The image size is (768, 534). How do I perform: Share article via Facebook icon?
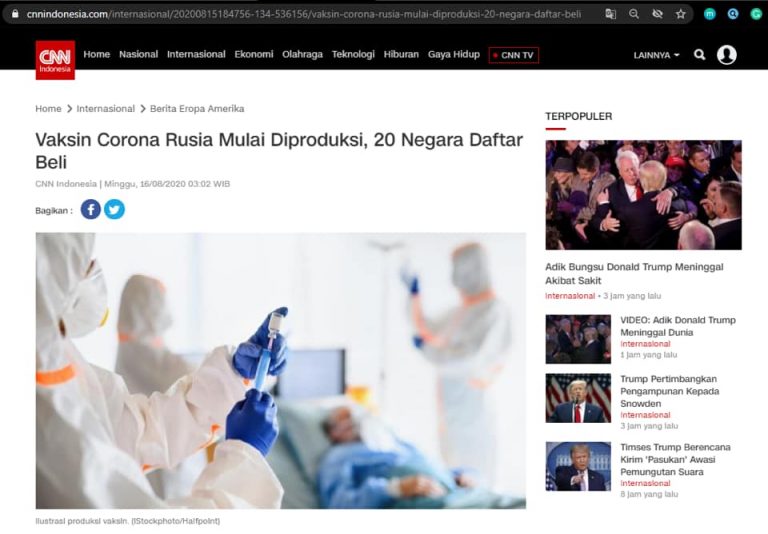91,209
